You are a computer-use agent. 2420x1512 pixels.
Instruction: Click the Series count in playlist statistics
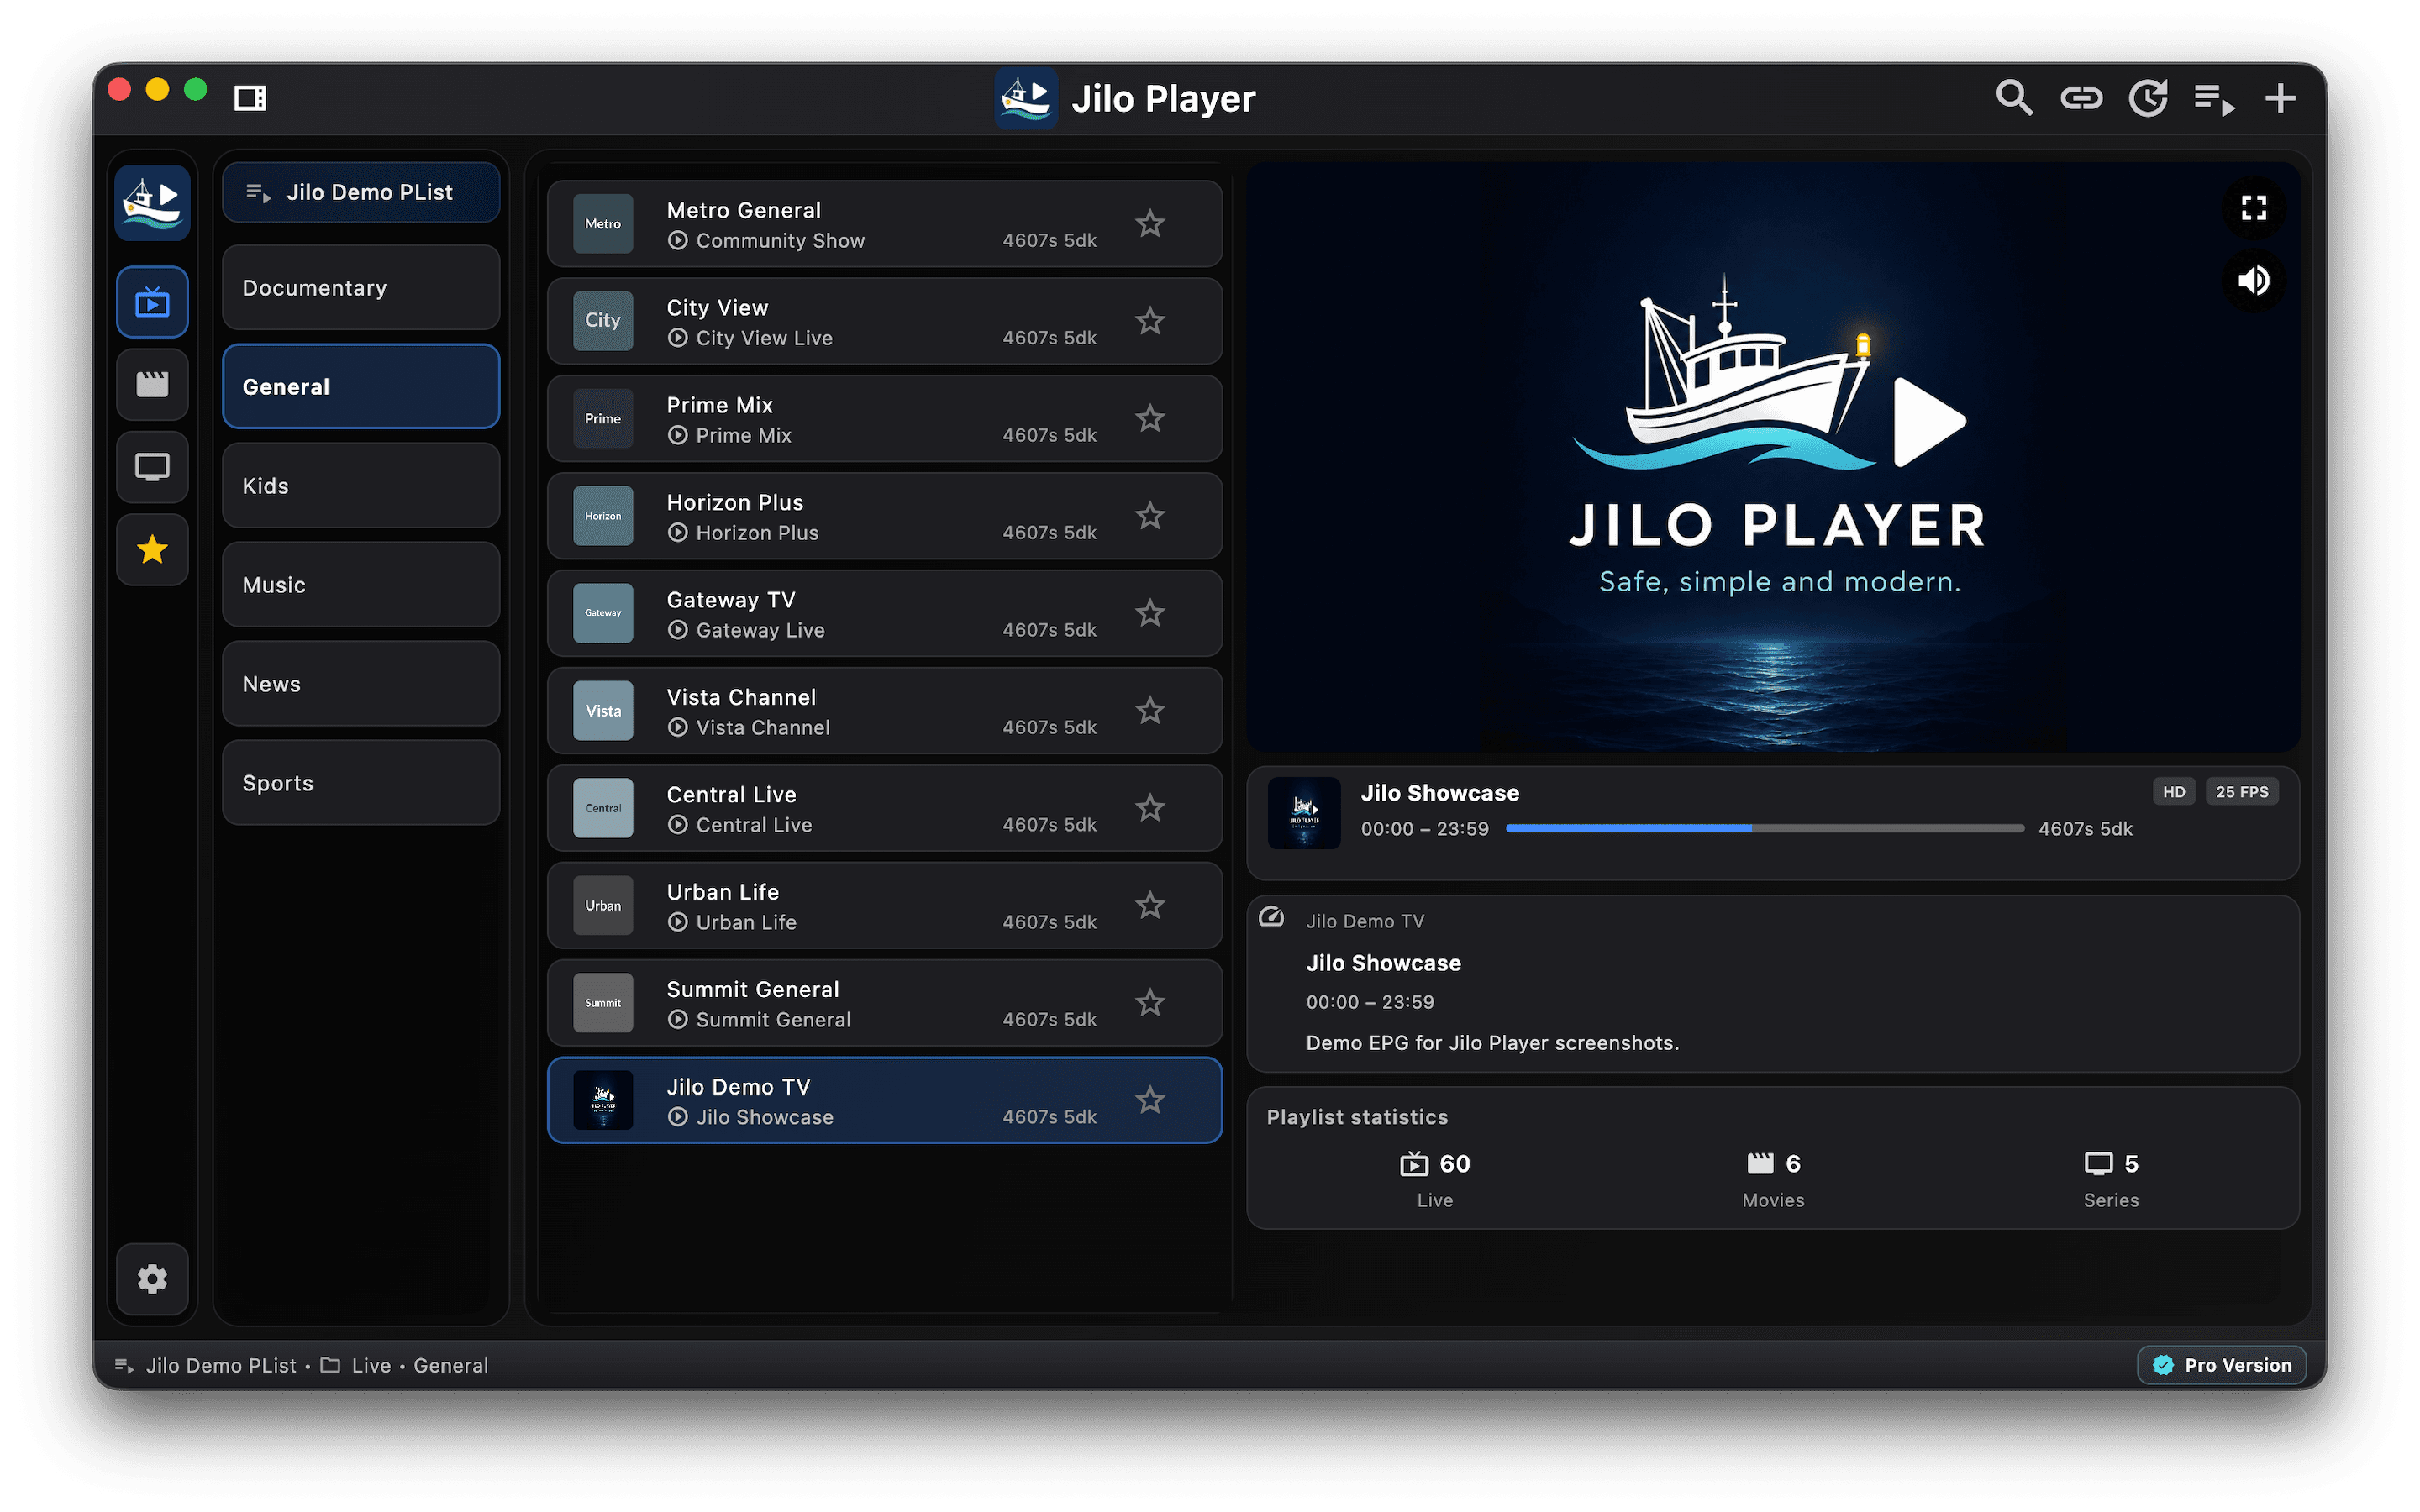(x=2111, y=1179)
